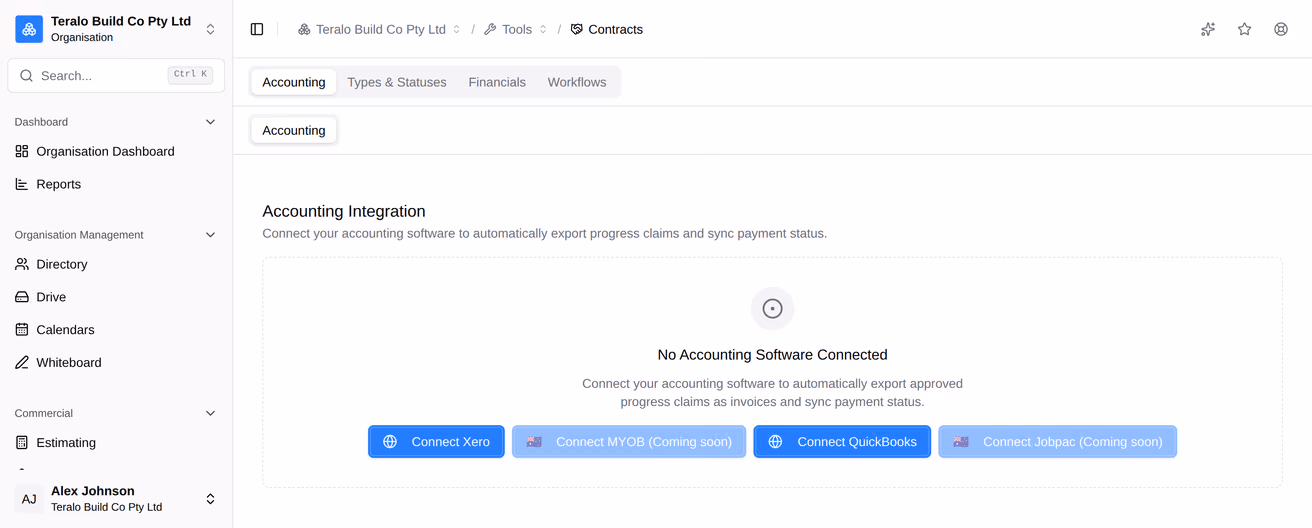Click Connect MYOB (Coming soon) button

click(629, 442)
